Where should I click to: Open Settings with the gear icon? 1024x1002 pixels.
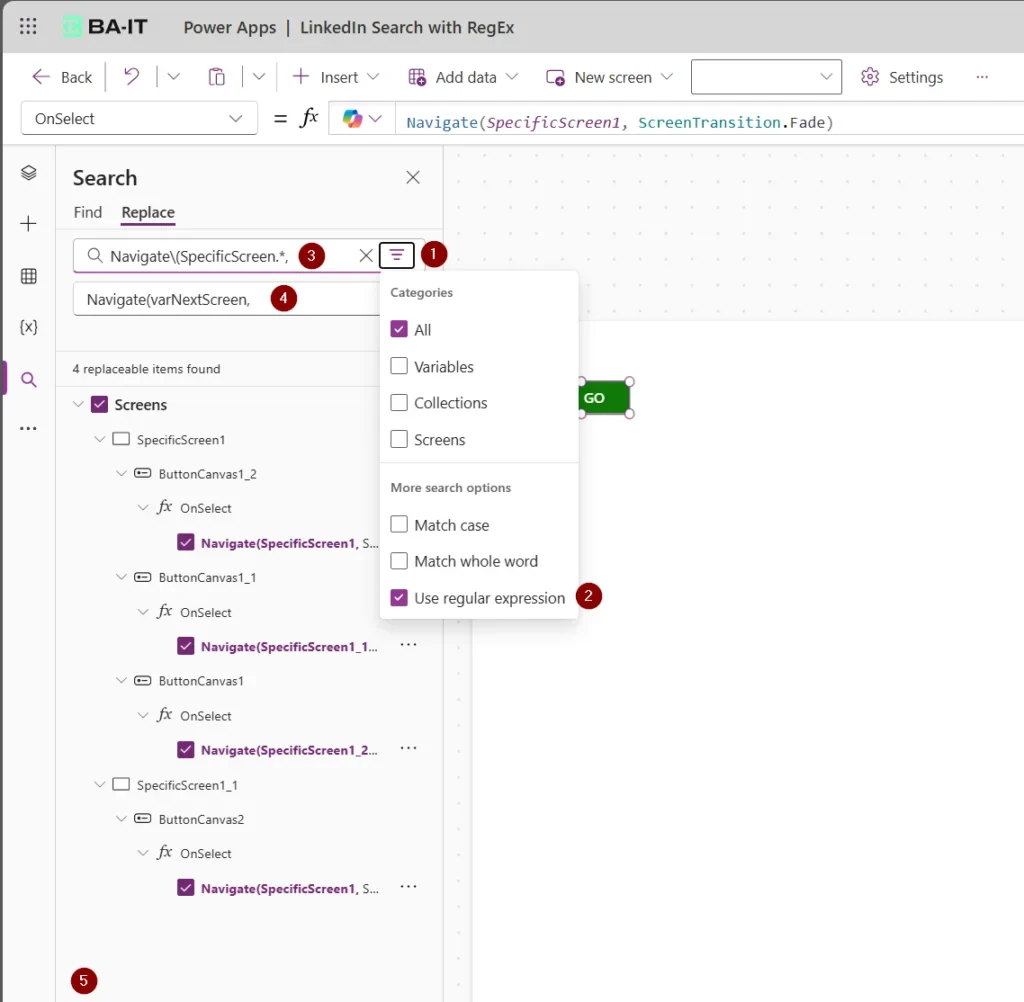tap(902, 77)
